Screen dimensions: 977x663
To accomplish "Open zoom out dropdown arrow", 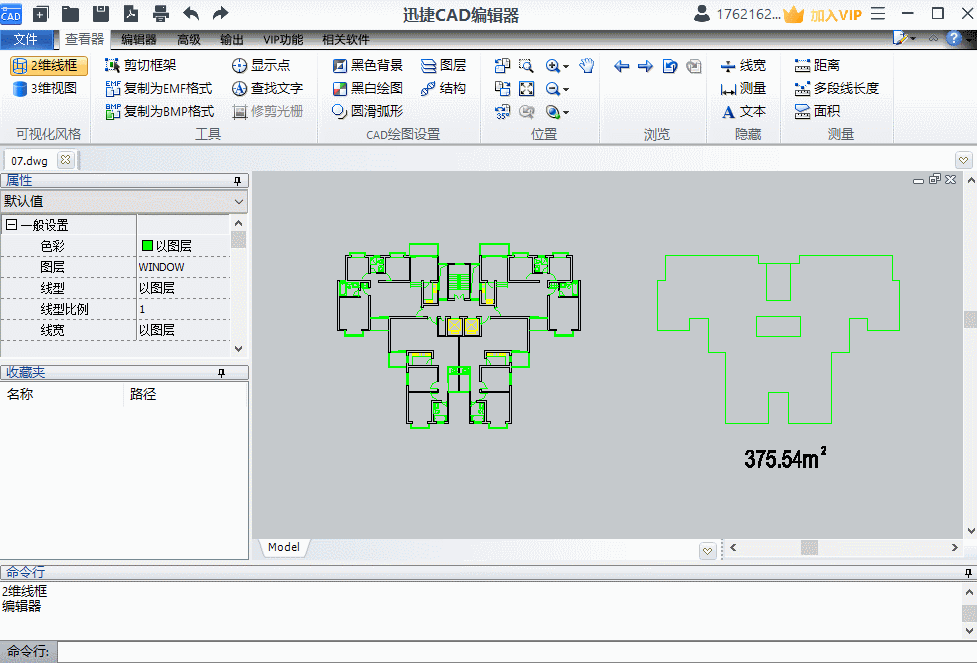I will [566, 90].
